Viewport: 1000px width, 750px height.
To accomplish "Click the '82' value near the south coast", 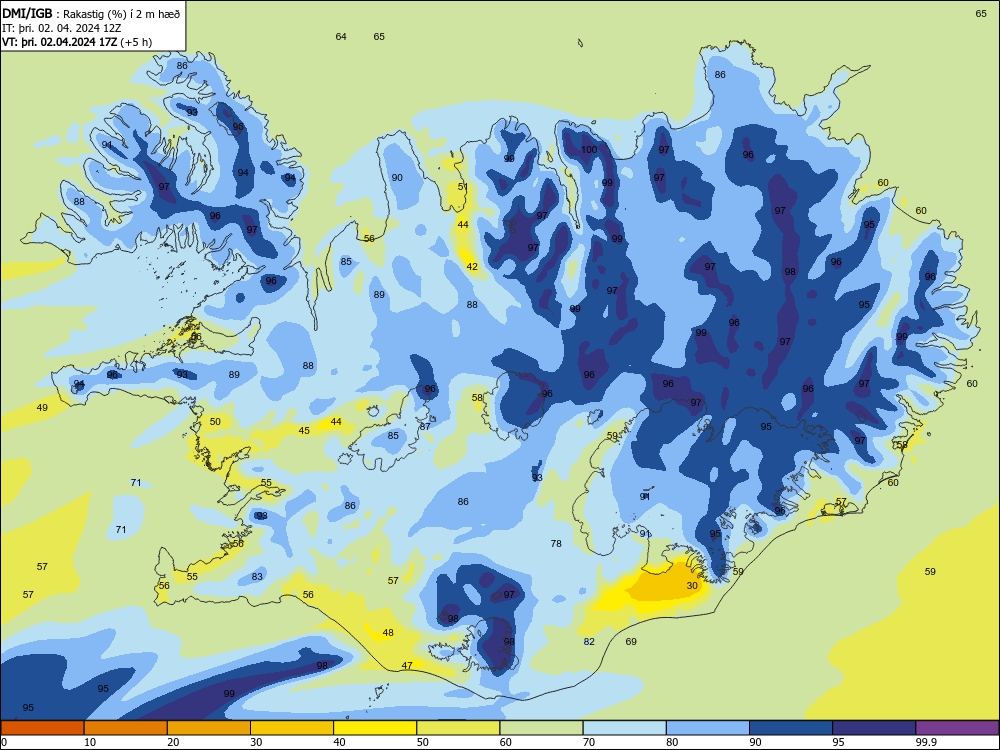I will coord(589,642).
